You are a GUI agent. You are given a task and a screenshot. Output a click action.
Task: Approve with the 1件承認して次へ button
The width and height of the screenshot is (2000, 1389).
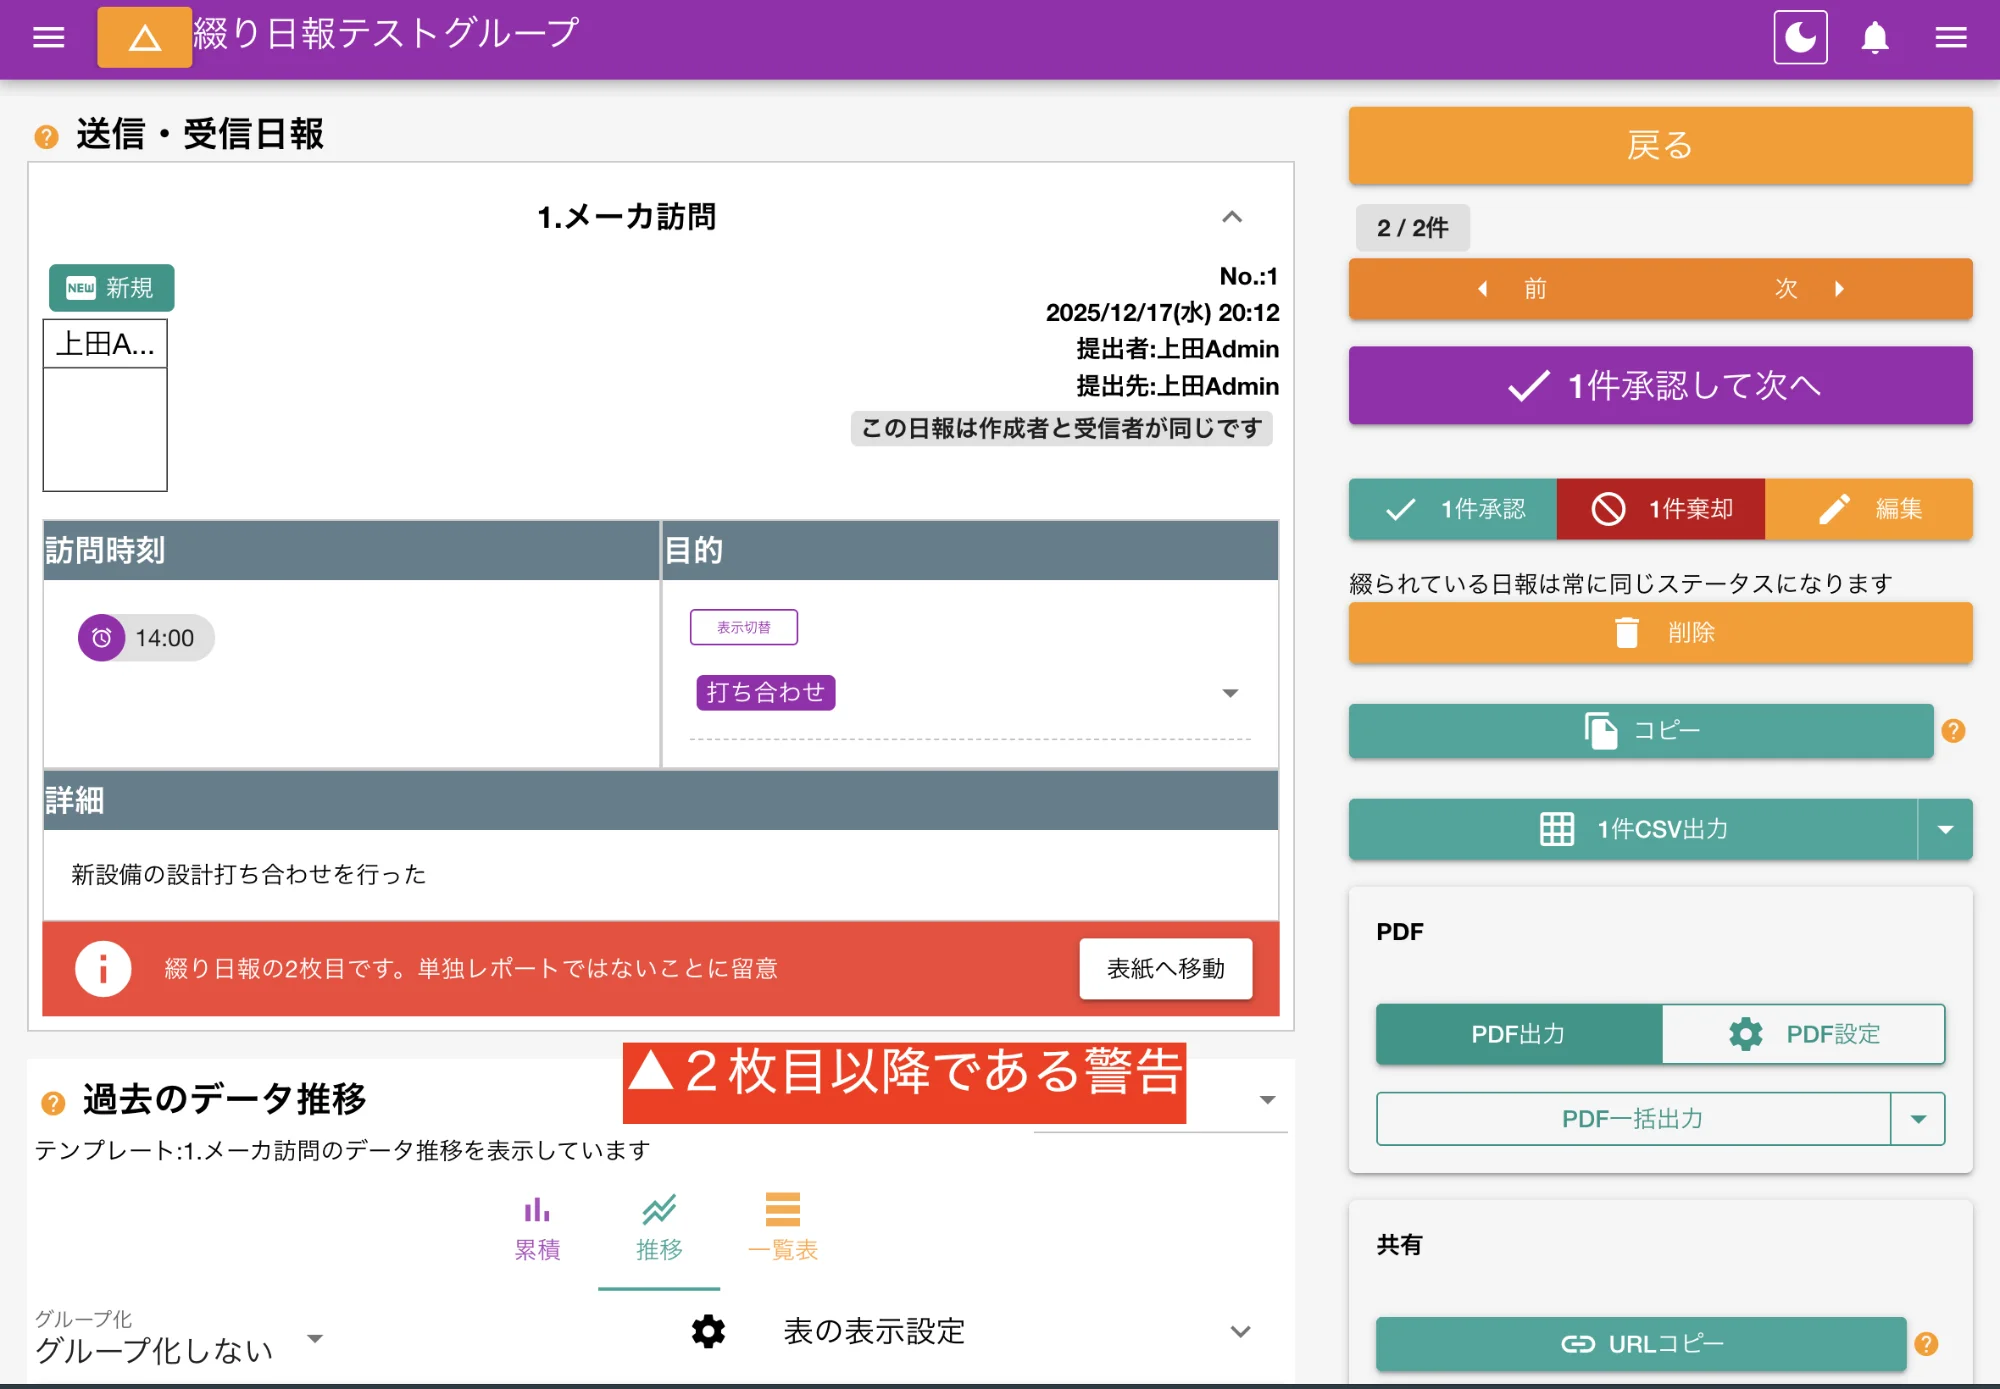1658,385
